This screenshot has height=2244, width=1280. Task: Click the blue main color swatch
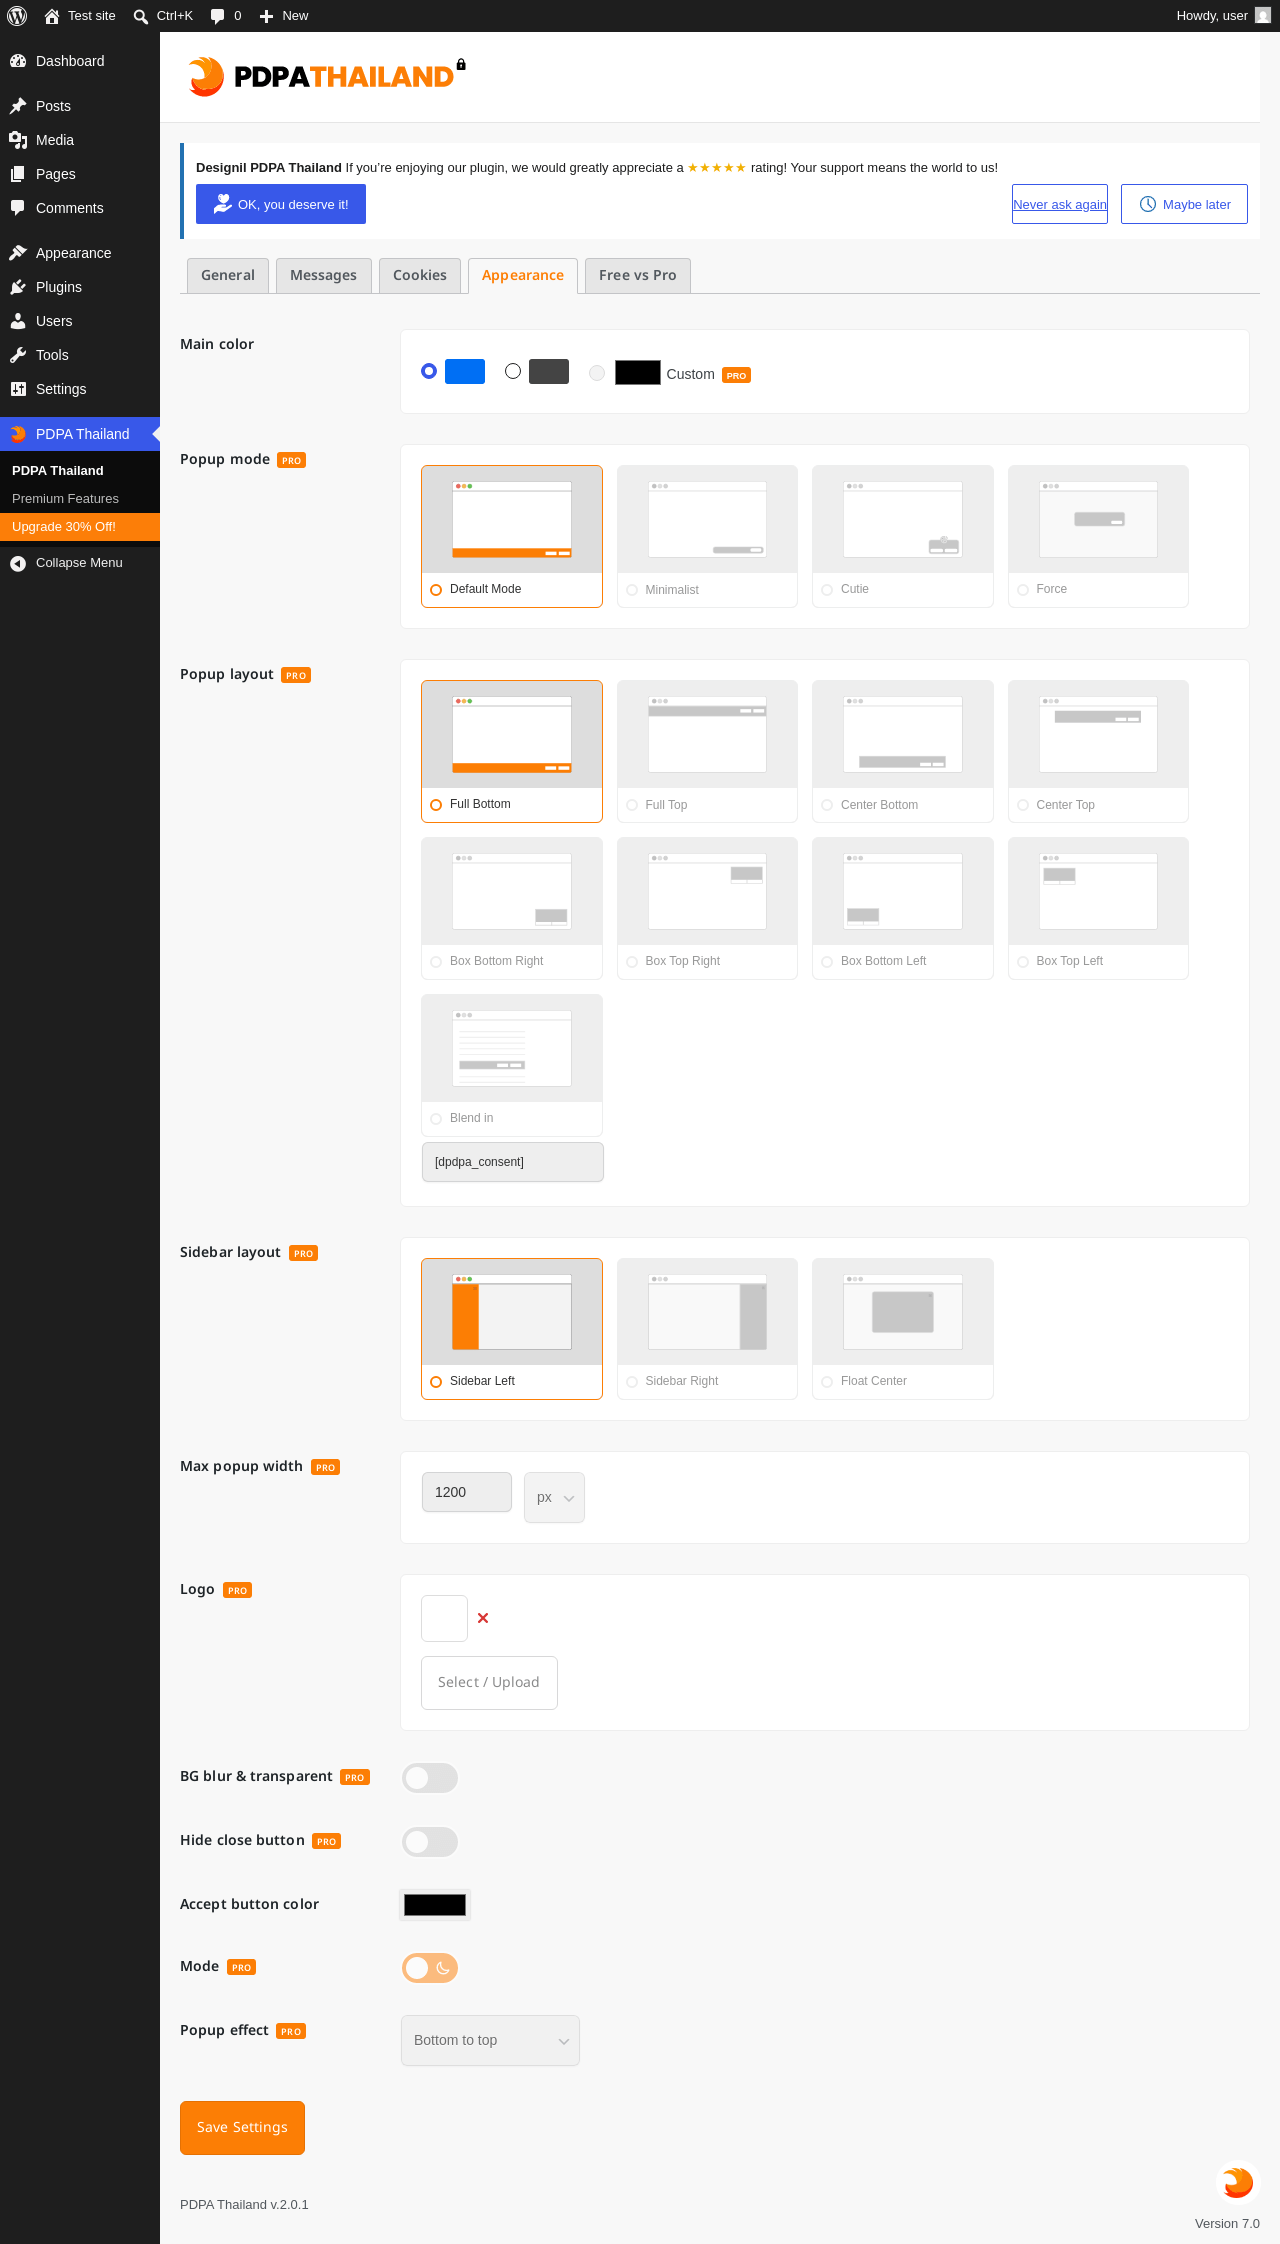[465, 371]
